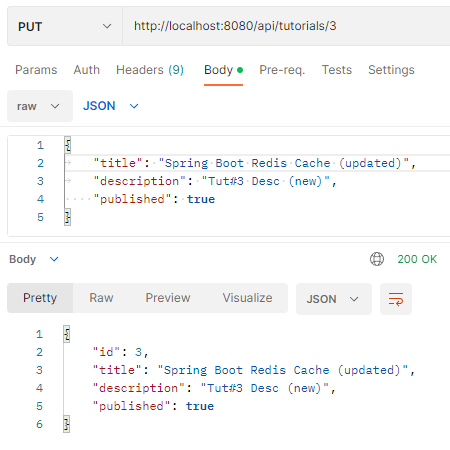Image resolution: width=450 pixels, height=450 pixels.
Task: Switch to the Headers (9) tab
Action: [150, 70]
